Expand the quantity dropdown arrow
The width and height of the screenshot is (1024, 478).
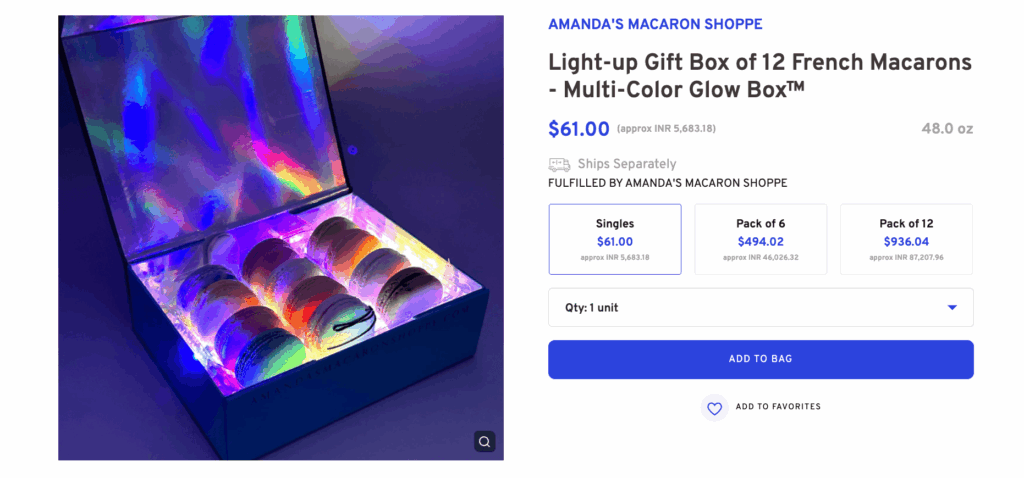[952, 308]
